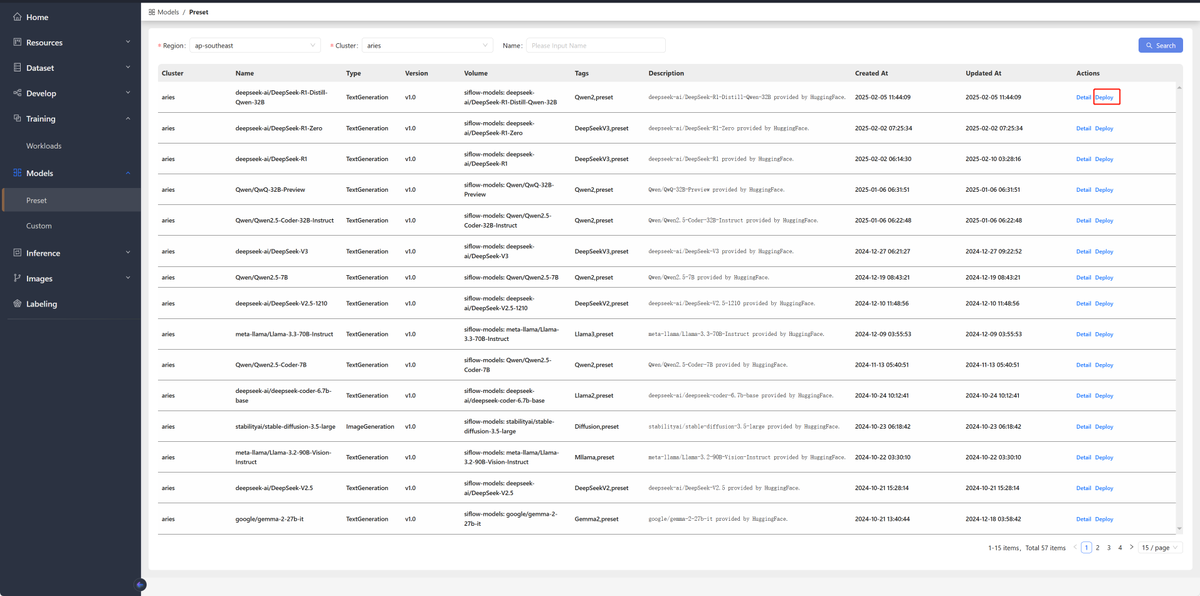Viewport: 1200px width, 596px height.
Task: Click the Gemma2,preset tags cell
Action: pos(596,519)
